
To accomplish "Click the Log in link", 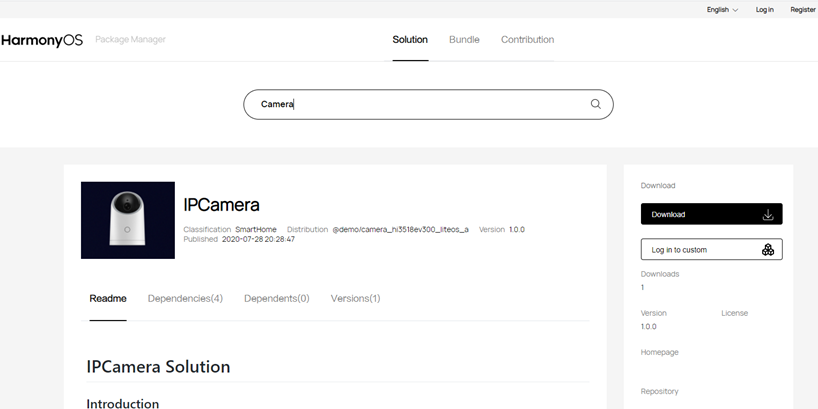I will pos(764,9).
